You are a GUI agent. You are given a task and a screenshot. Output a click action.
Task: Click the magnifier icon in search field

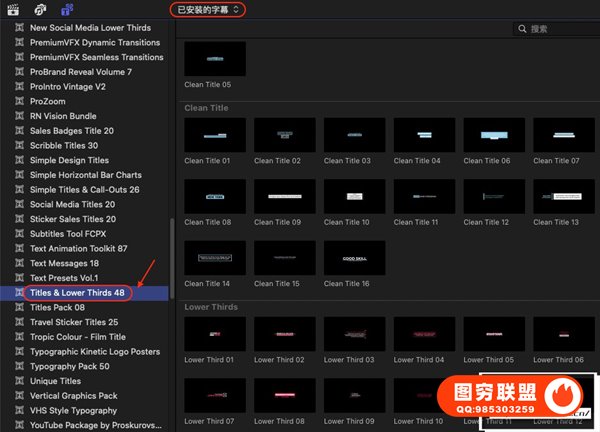pyautogui.click(x=522, y=30)
